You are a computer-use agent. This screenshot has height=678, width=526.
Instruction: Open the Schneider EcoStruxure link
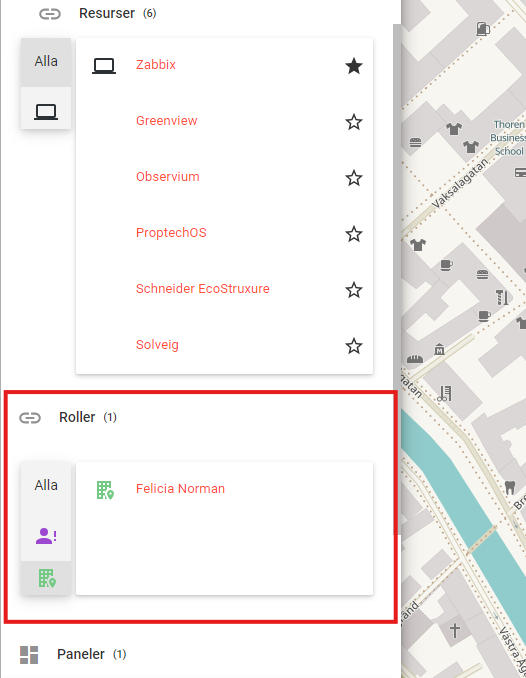(x=202, y=288)
